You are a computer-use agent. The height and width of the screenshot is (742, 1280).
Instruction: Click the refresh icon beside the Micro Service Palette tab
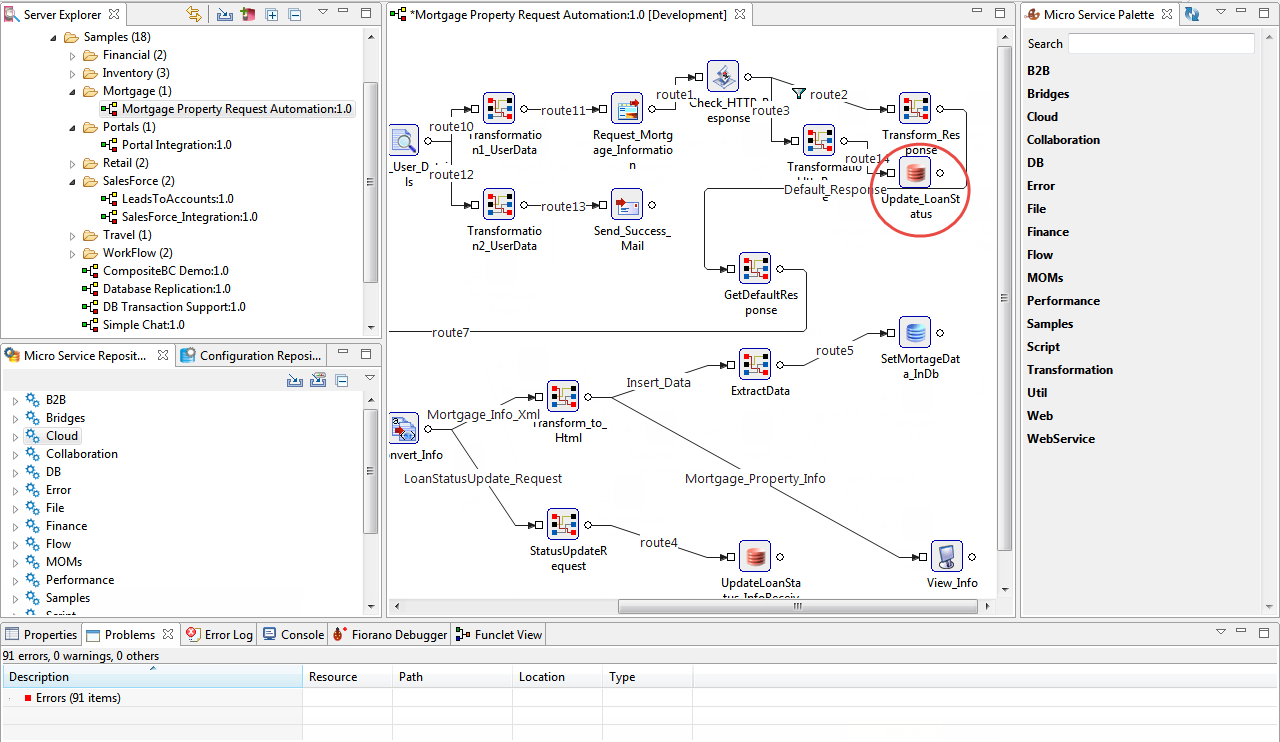(1192, 15)
